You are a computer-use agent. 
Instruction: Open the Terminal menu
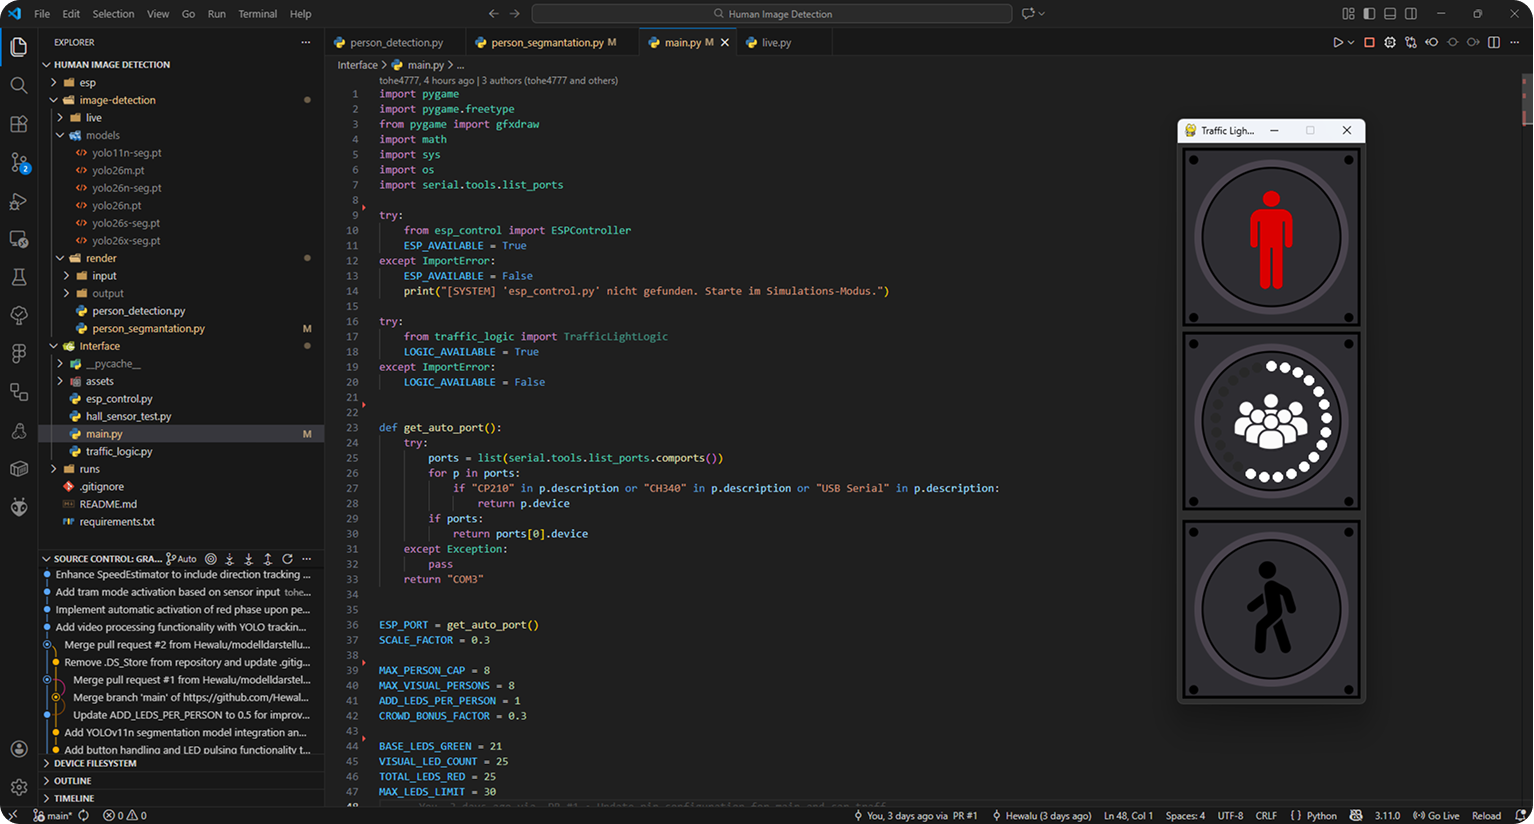[257, 14]
